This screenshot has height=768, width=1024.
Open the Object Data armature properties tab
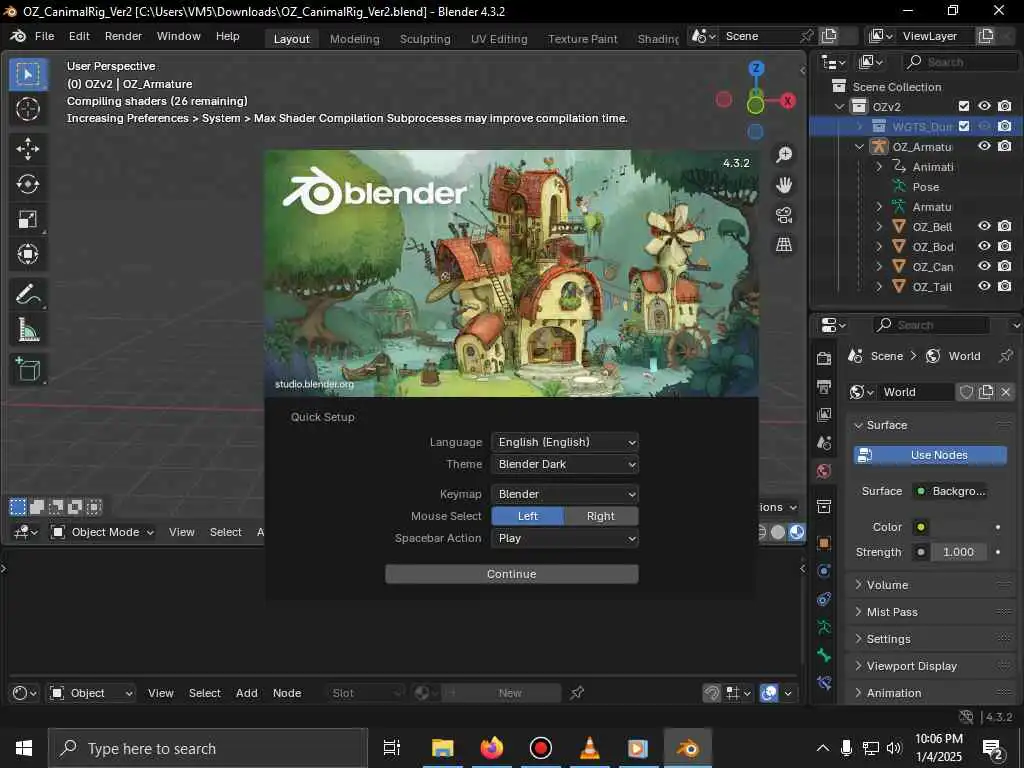point(824,627)
